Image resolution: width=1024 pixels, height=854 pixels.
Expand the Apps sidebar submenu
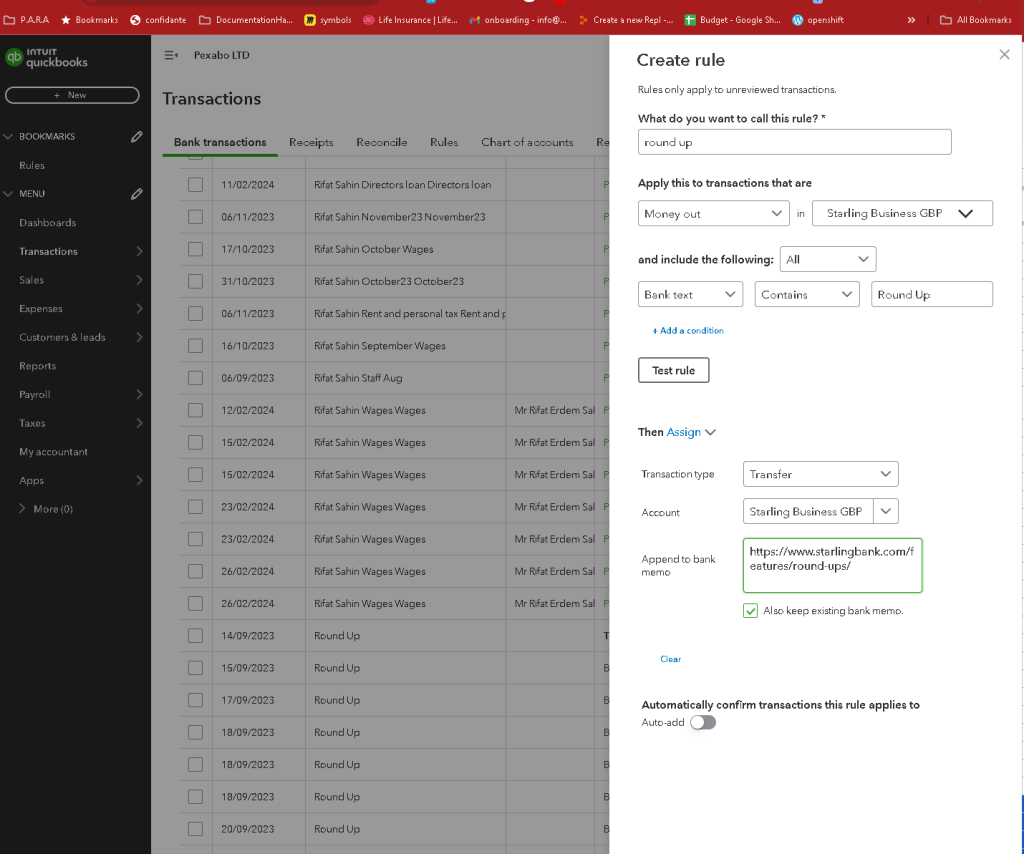pos(139,481)
